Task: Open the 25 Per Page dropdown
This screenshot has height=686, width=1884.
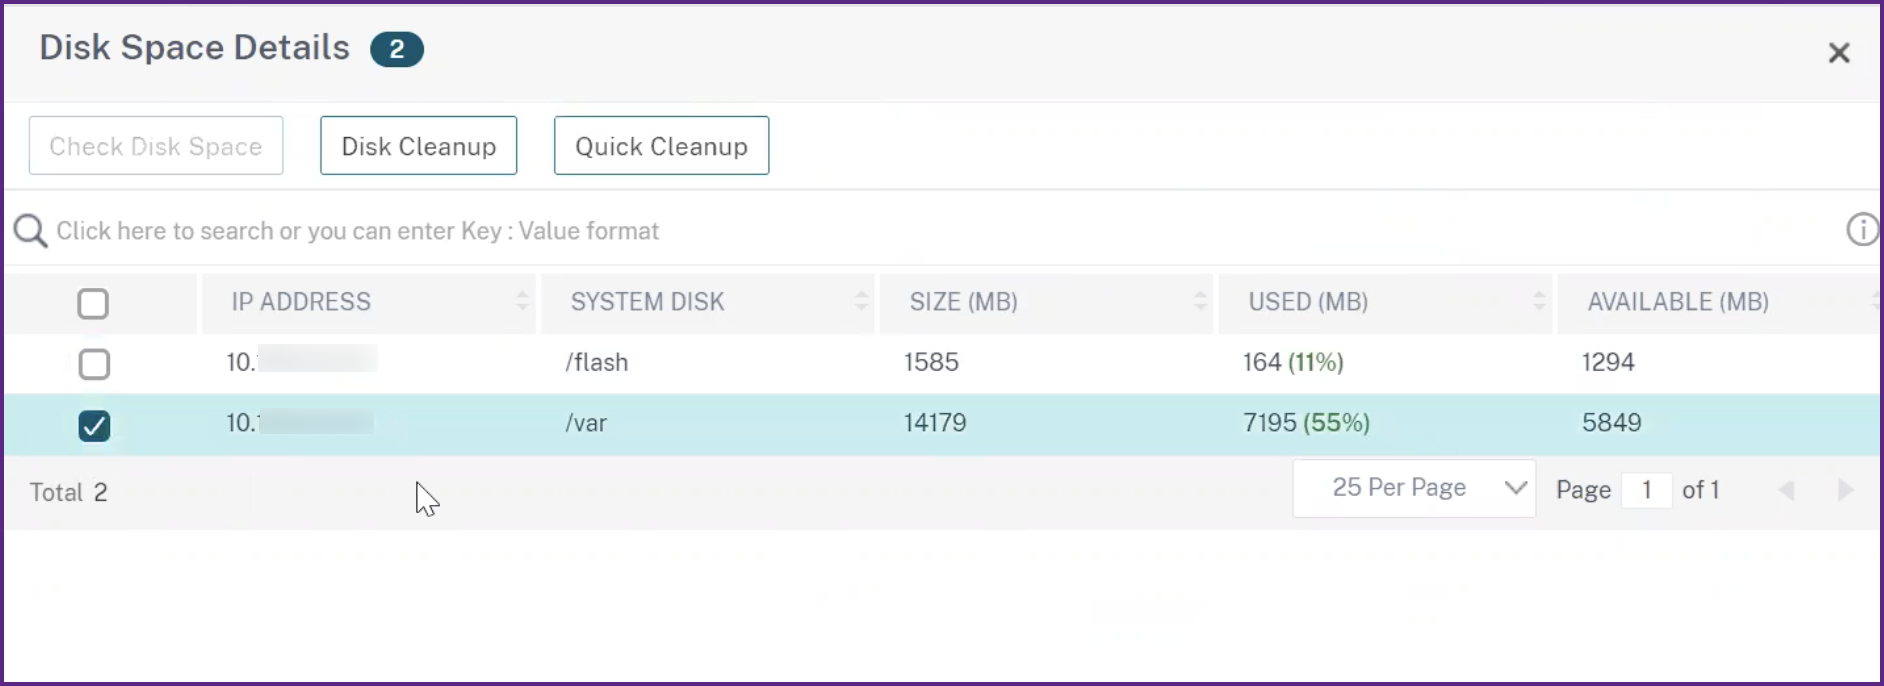Action: 1414,488
